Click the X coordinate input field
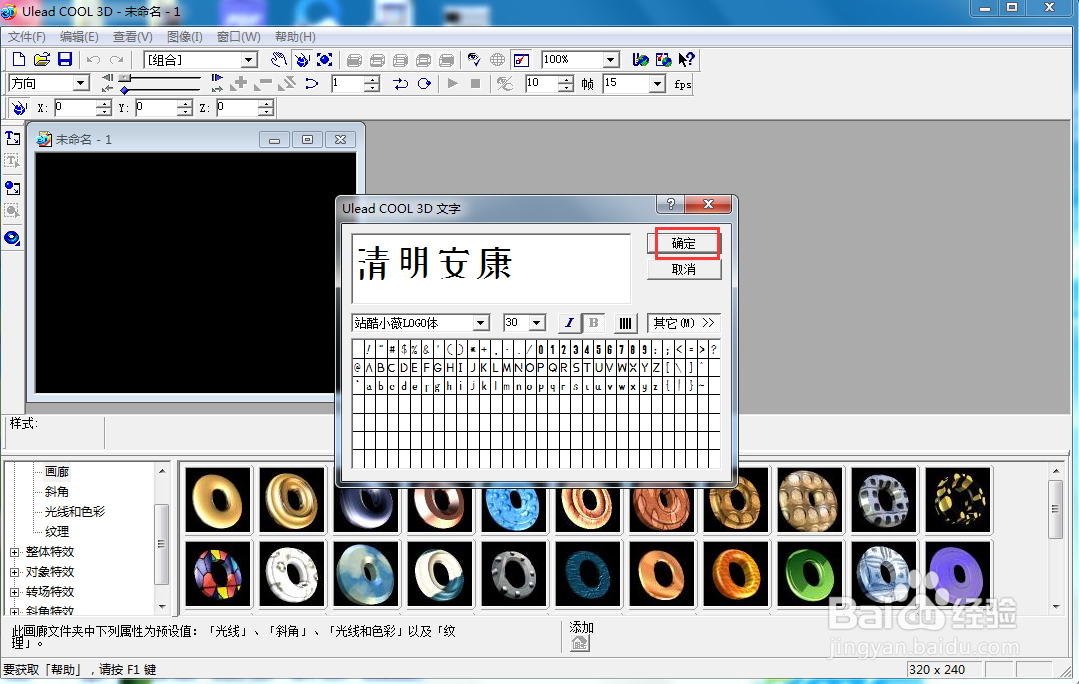 pos(75,107)
